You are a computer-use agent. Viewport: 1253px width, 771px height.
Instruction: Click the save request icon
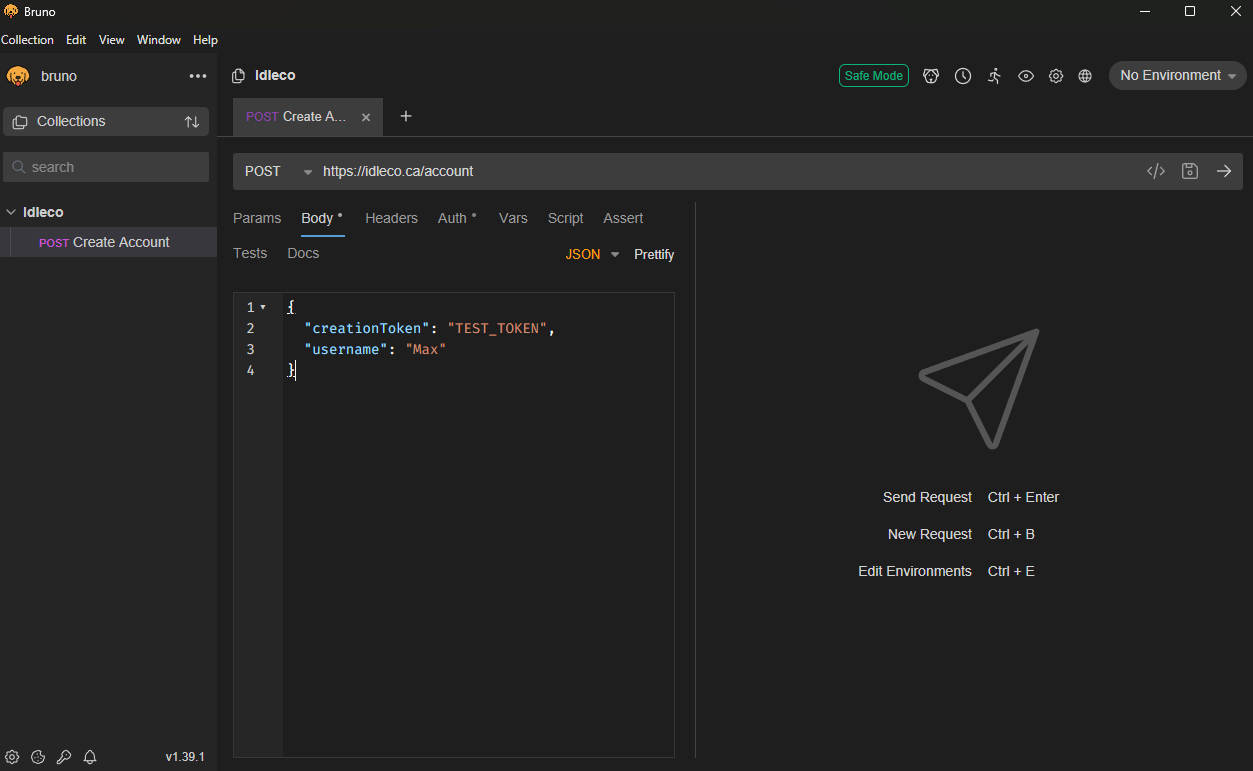pyautogui.click(x=1189, y=171)
